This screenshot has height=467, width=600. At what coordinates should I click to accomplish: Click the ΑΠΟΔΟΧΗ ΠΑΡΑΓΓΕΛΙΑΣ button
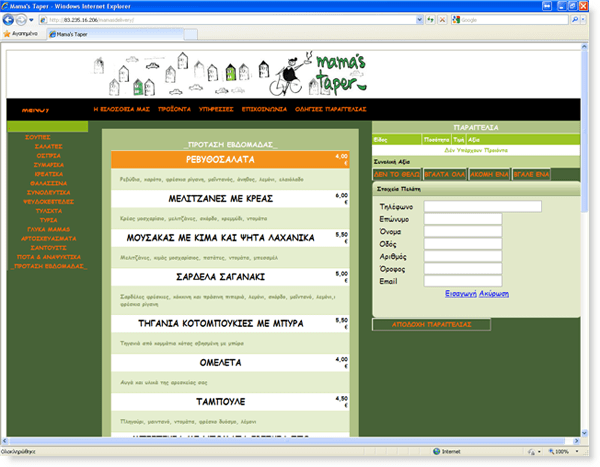[431, 325]
